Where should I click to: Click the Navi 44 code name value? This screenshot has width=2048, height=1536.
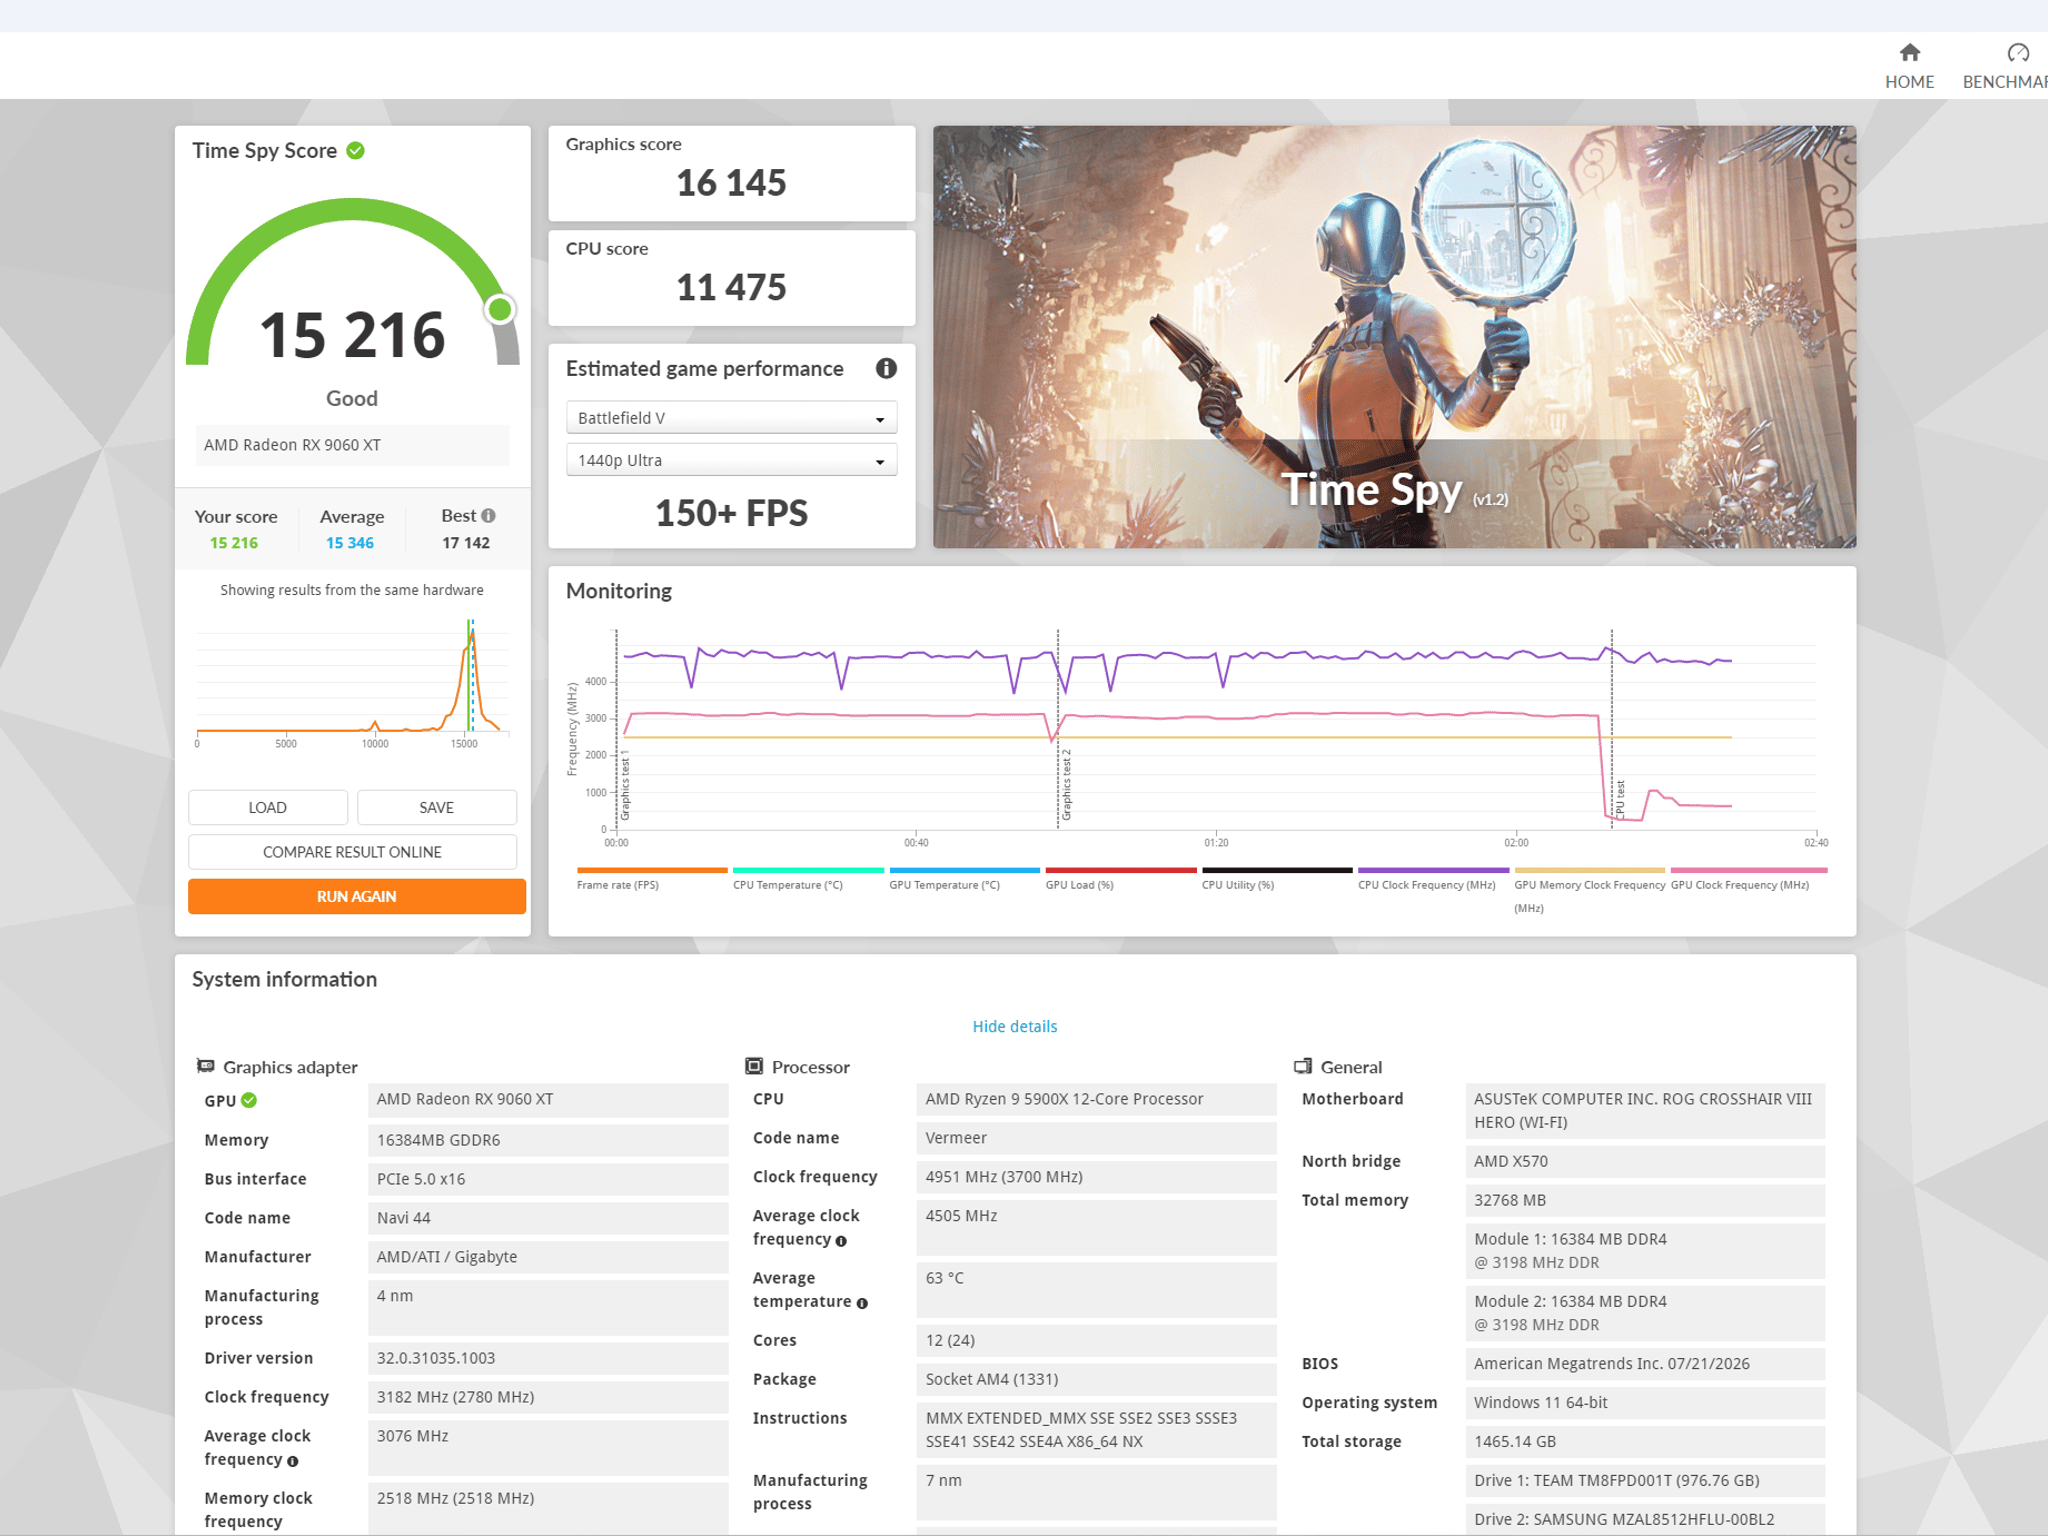tap(548, 1218)
